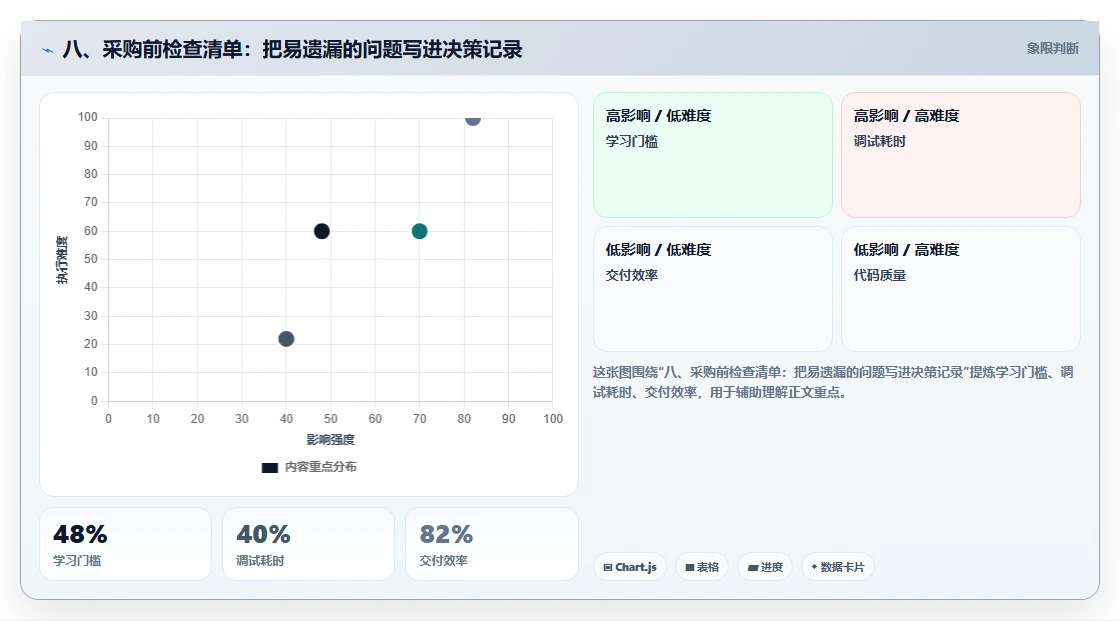Click the 代码质量 quadrant text
This screenshot has width=1120, height=621.
point(879,275)
